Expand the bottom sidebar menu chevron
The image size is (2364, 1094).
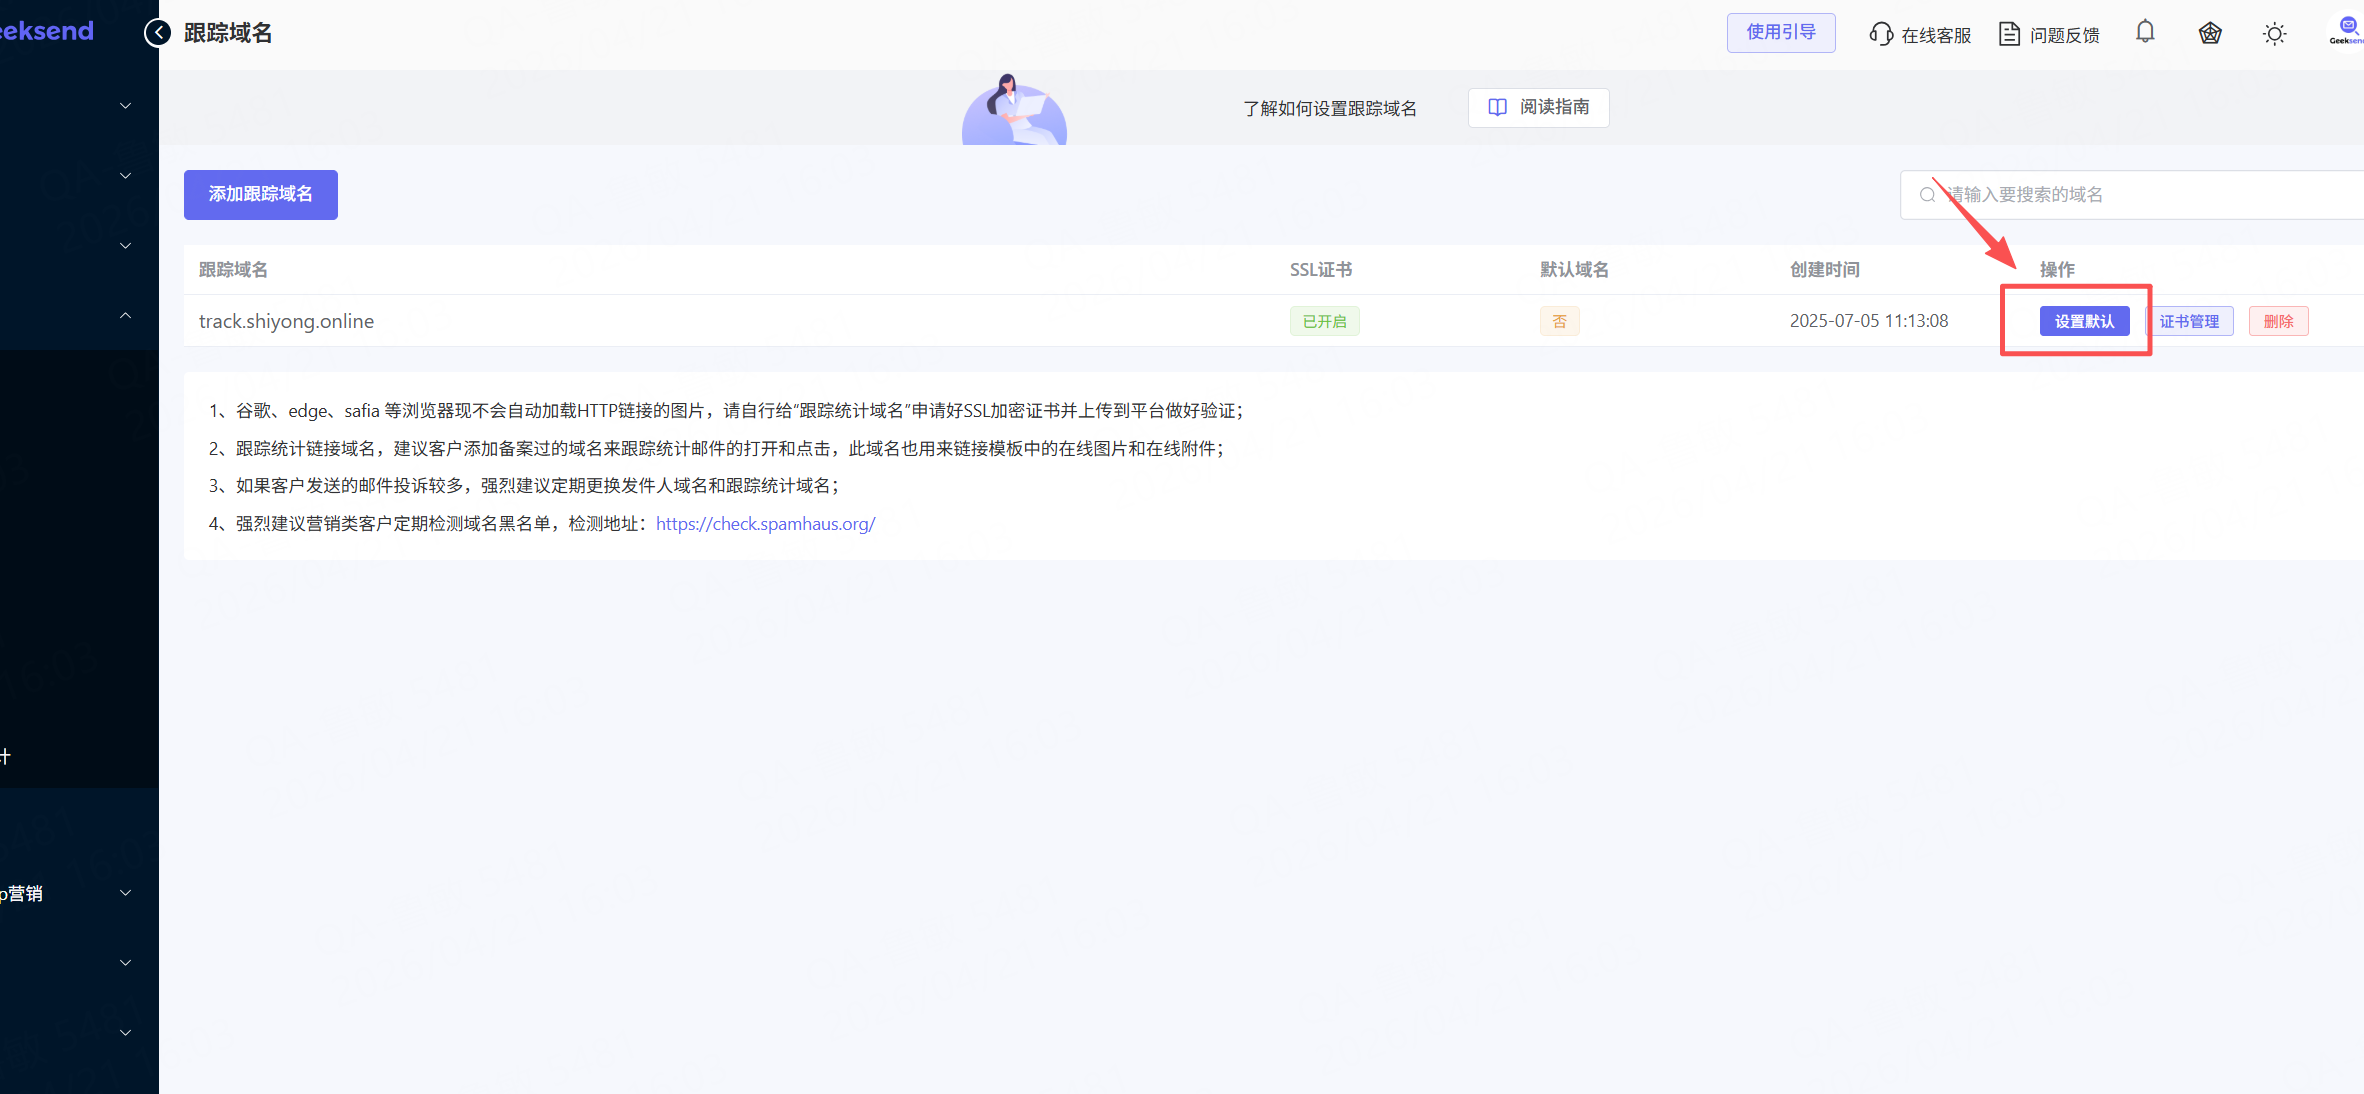pos(125,1033)
